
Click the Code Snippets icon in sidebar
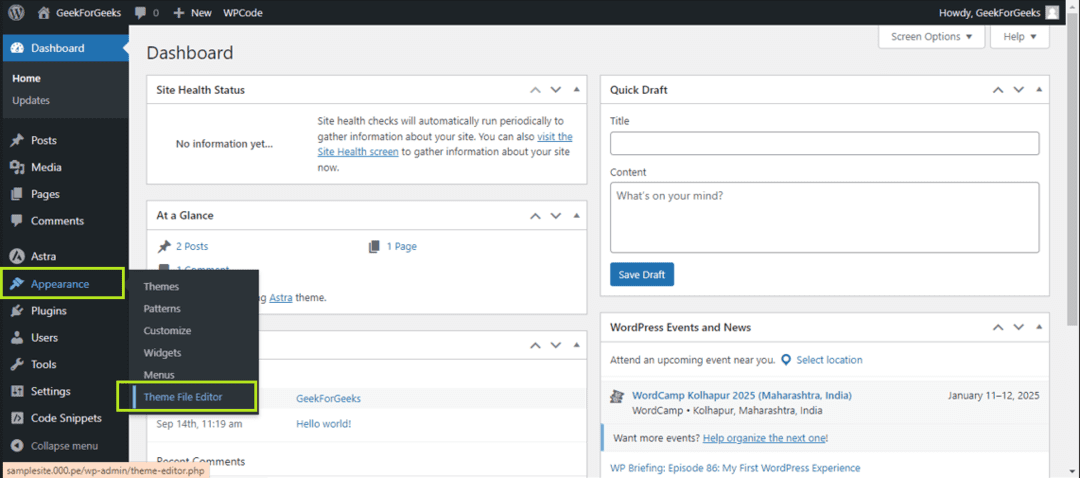point(17,418)
